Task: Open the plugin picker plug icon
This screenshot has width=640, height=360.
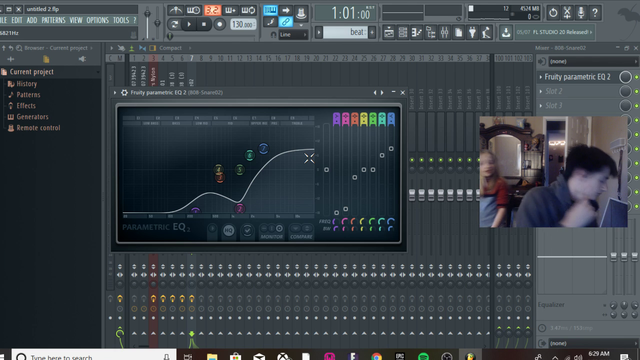Action: click(x=472, y=33)
